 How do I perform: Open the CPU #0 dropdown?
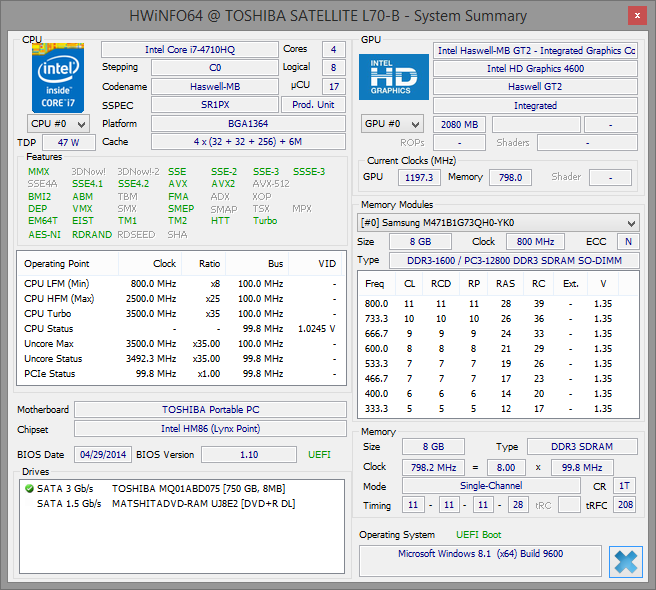click(x=58, y=124)
